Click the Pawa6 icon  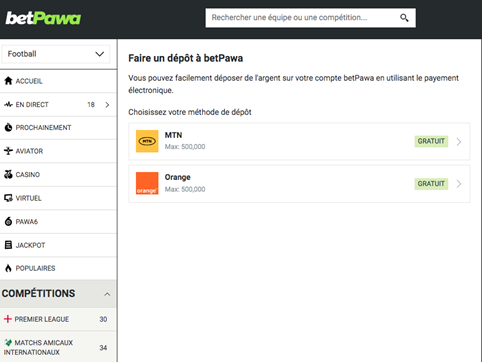pos(8,221)
